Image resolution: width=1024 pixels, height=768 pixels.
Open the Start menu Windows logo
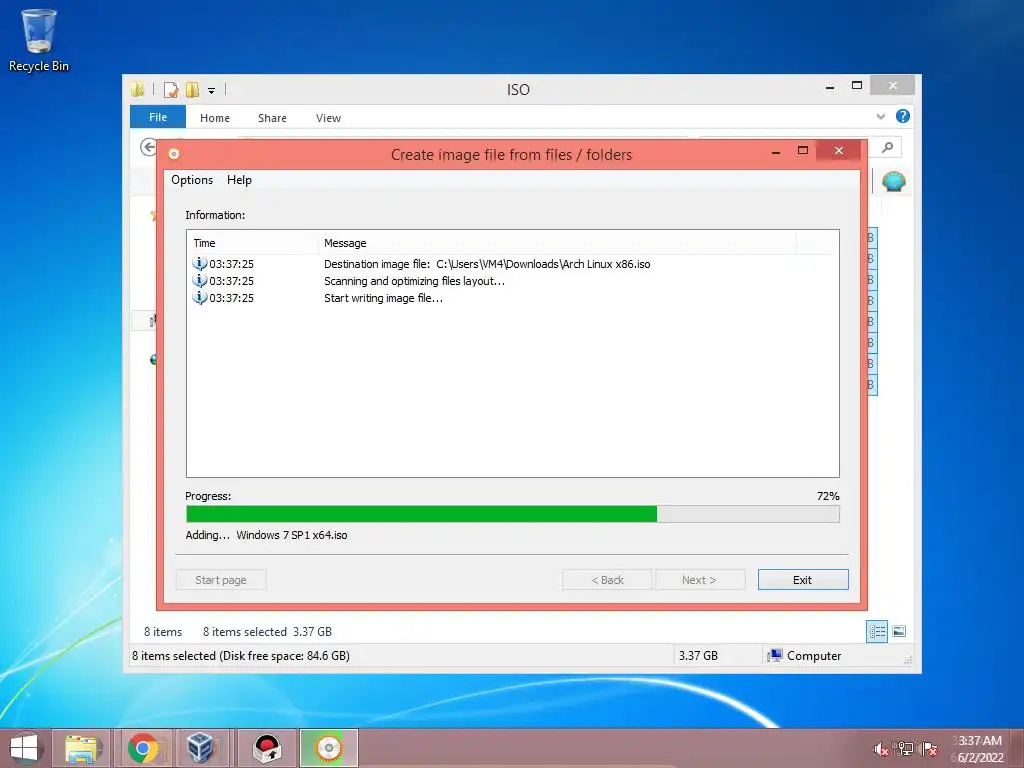(x=24, y=748)
